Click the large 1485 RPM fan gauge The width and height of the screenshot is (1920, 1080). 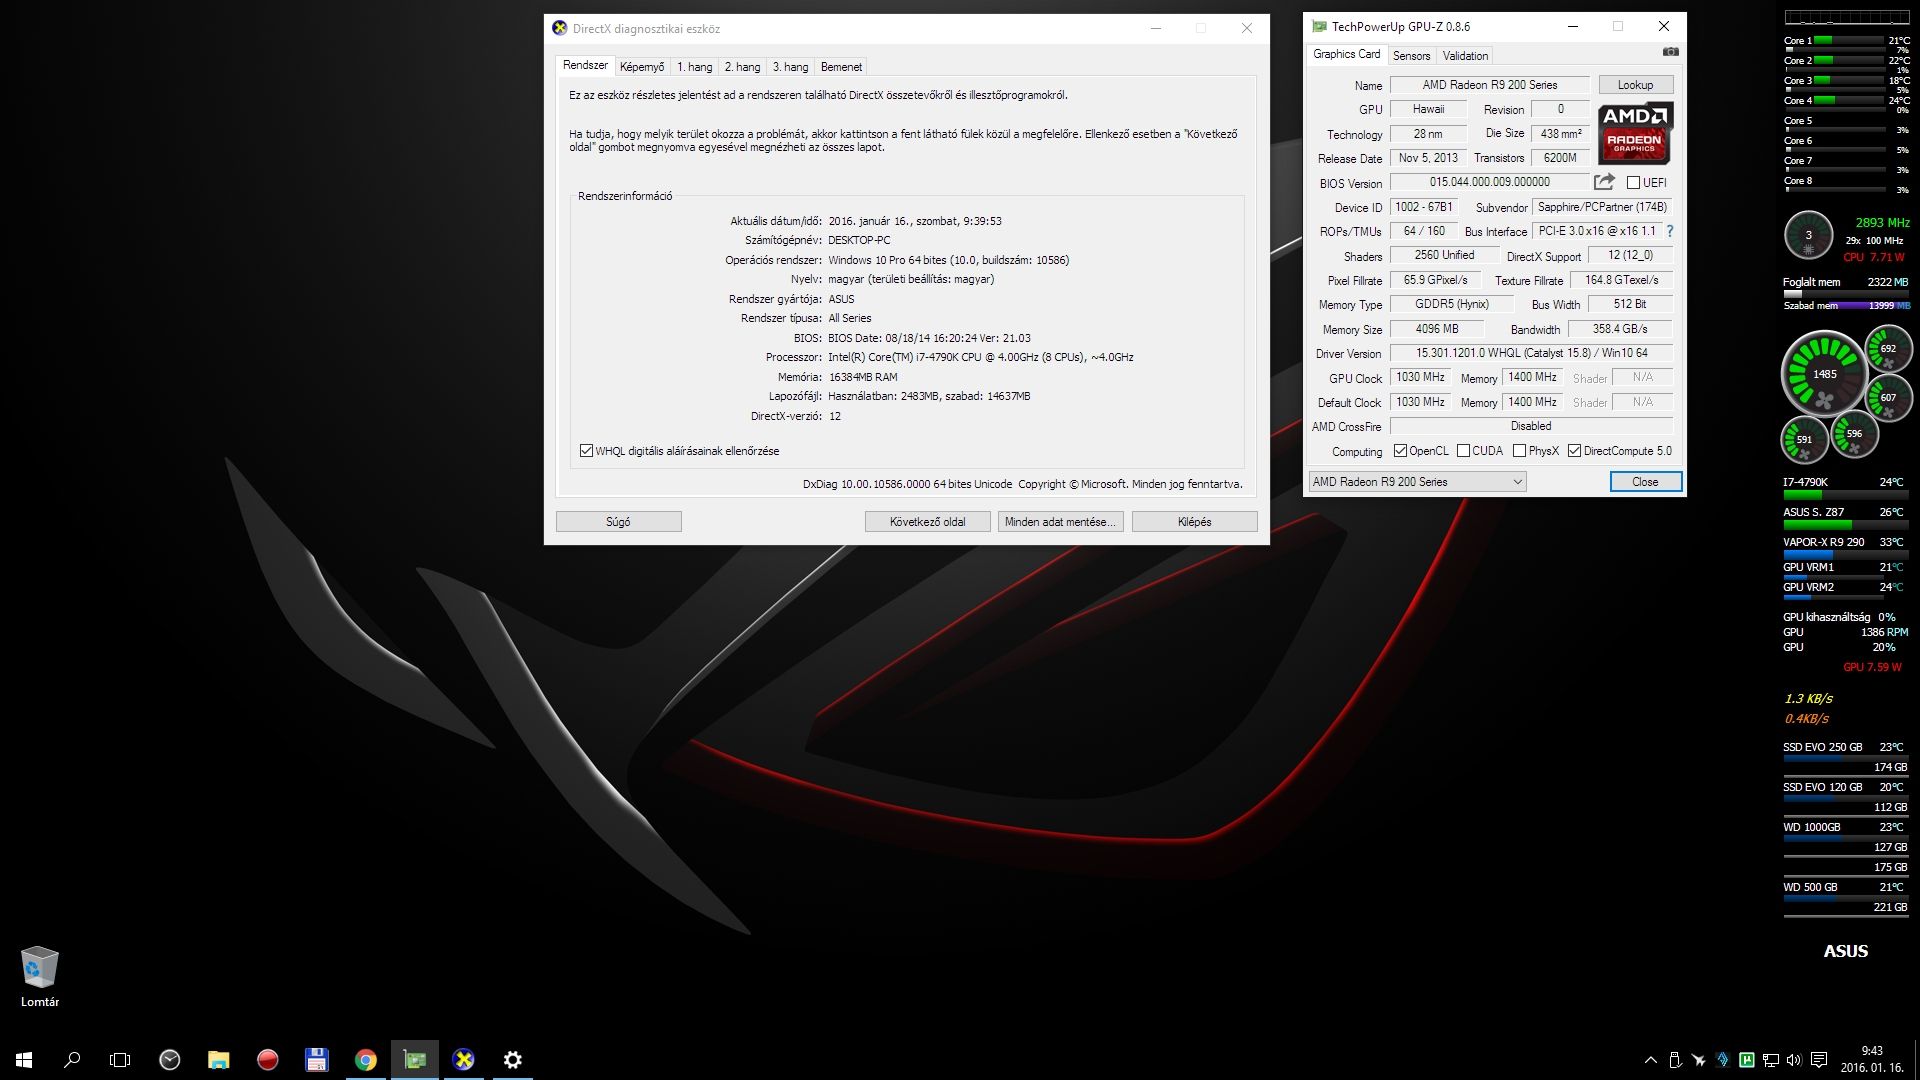(1824, 374)
